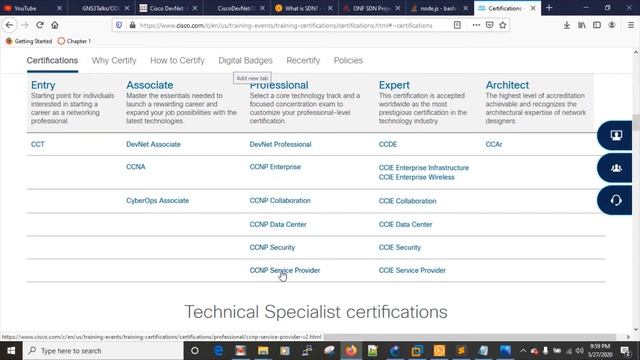Image resolution: width=640 pixels, height=360 pixels.
Task: Select the Certifications page tab
Action: click(x=52, y=60)
